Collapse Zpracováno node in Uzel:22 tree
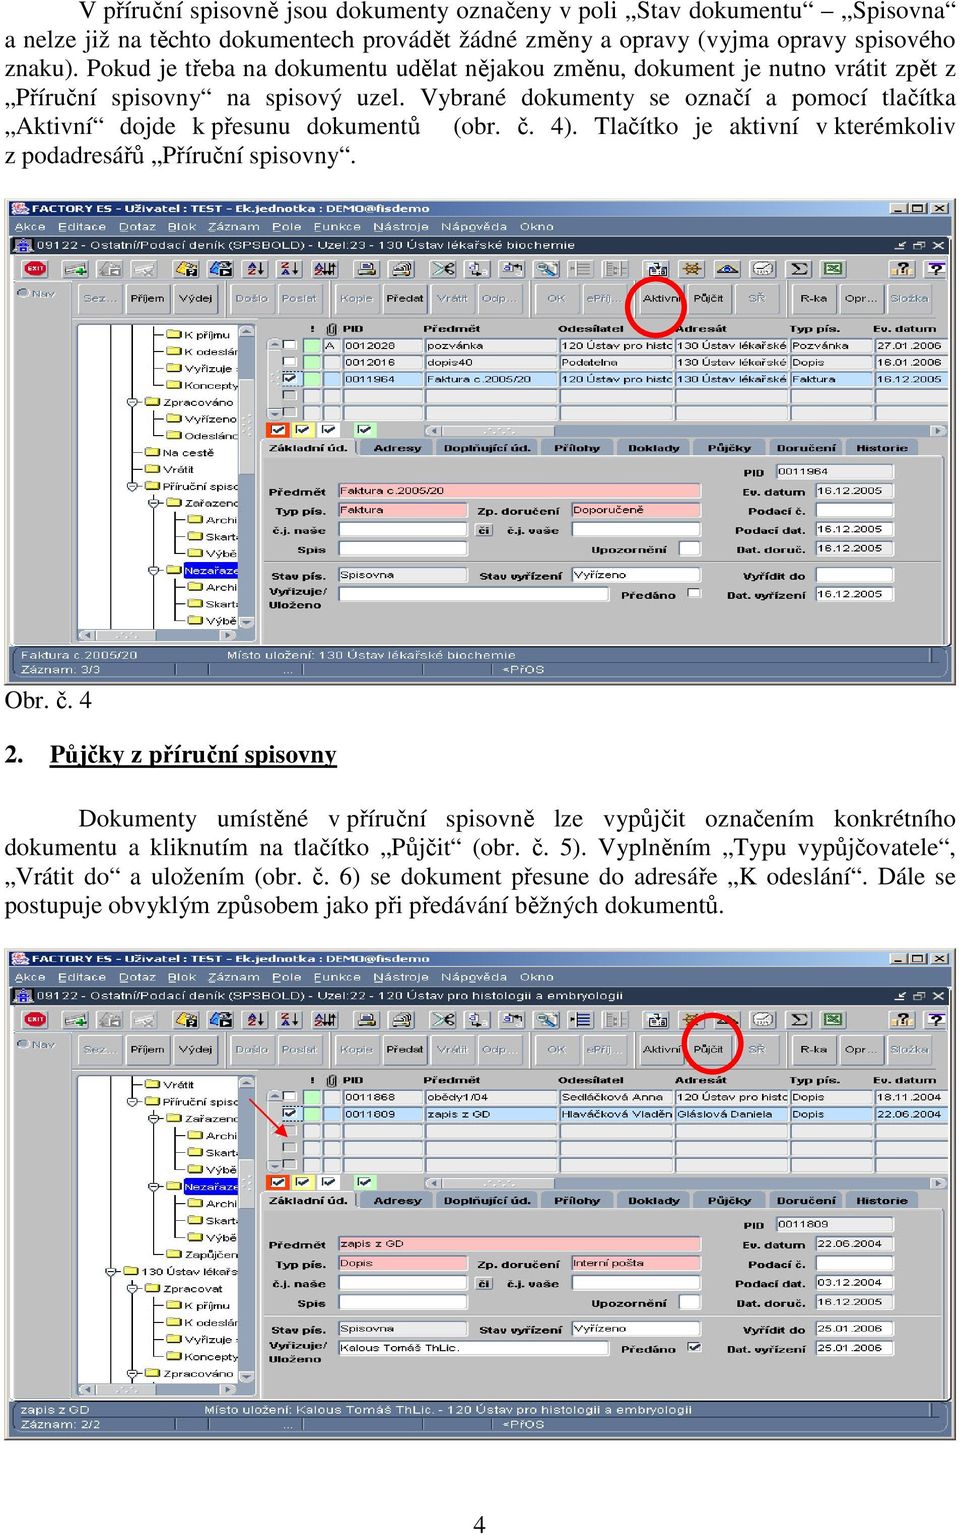This screenshot has width=960, height=1535. tap(132, 1374)
